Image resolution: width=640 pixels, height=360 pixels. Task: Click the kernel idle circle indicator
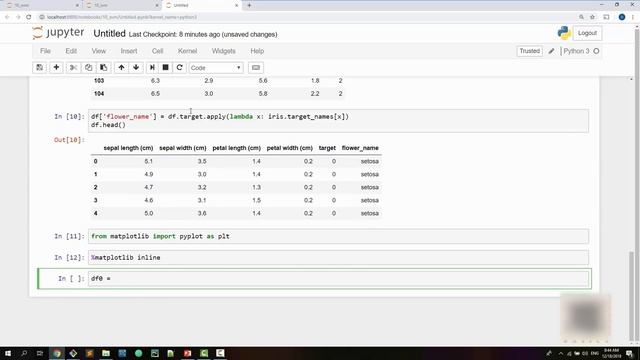pos(596,51)
